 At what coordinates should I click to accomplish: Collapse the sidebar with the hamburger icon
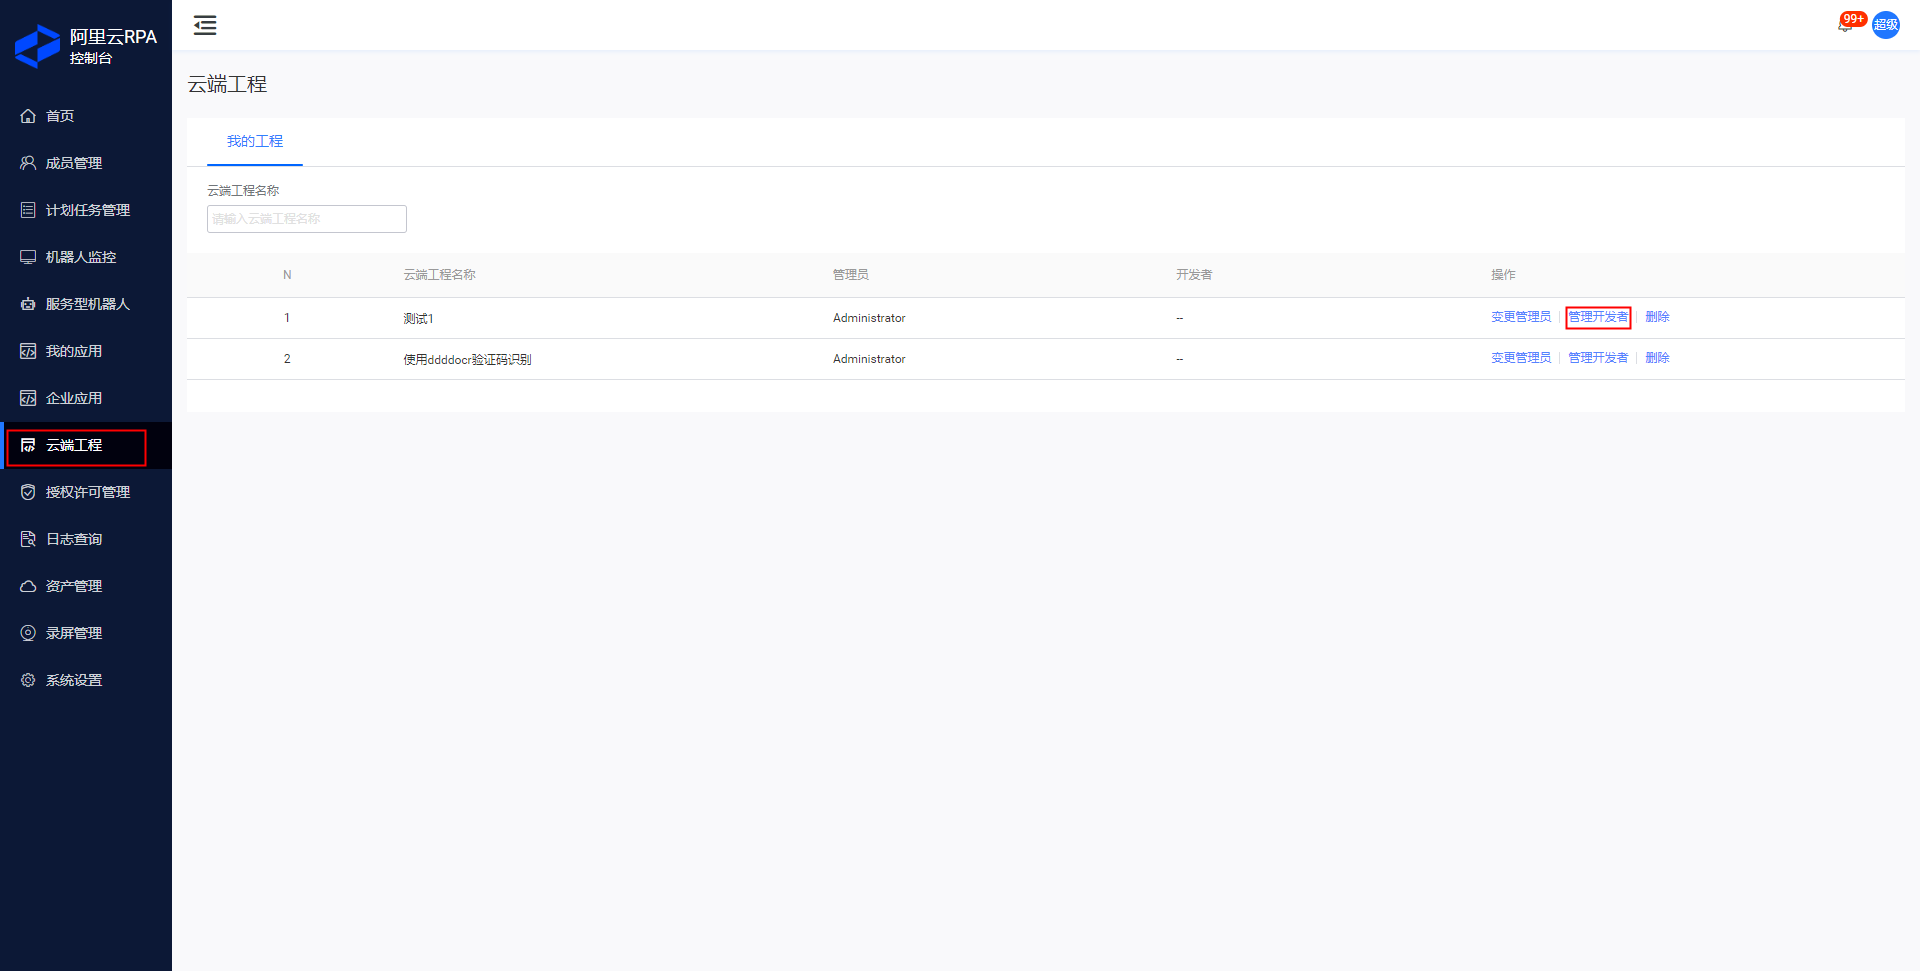coord(205,25)
